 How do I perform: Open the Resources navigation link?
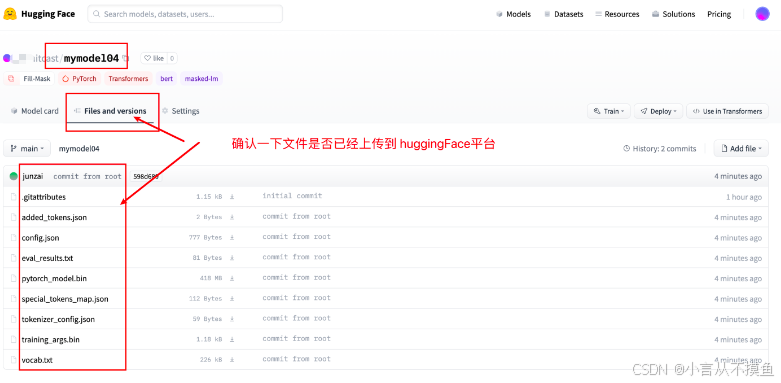(617, 14)
